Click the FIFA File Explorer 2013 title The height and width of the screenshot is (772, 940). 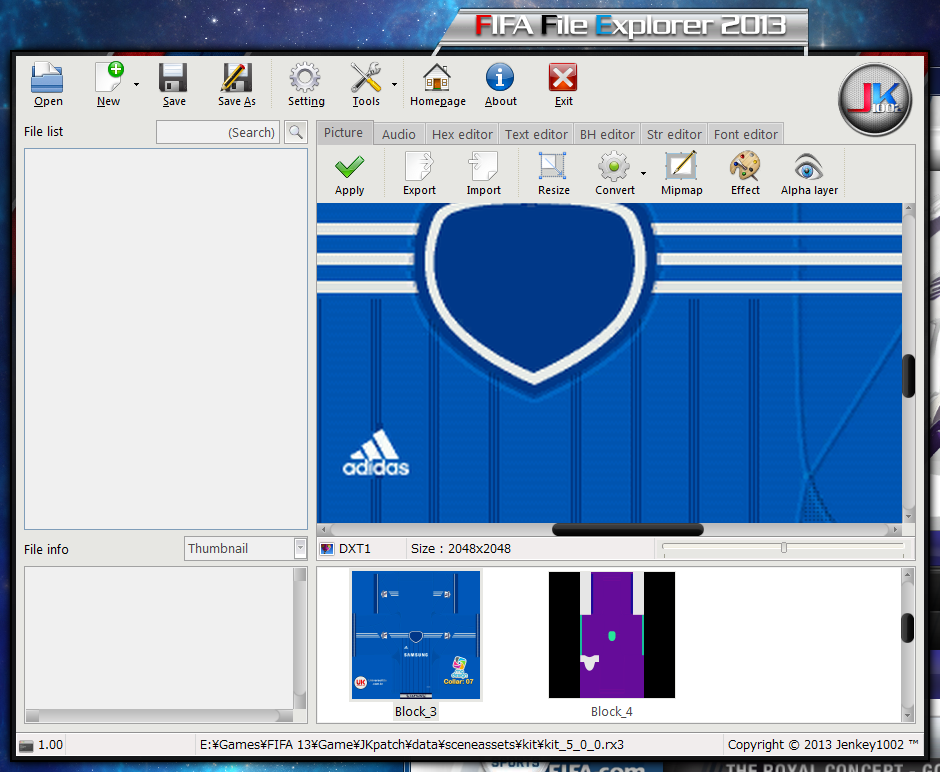tap(630, 26)
